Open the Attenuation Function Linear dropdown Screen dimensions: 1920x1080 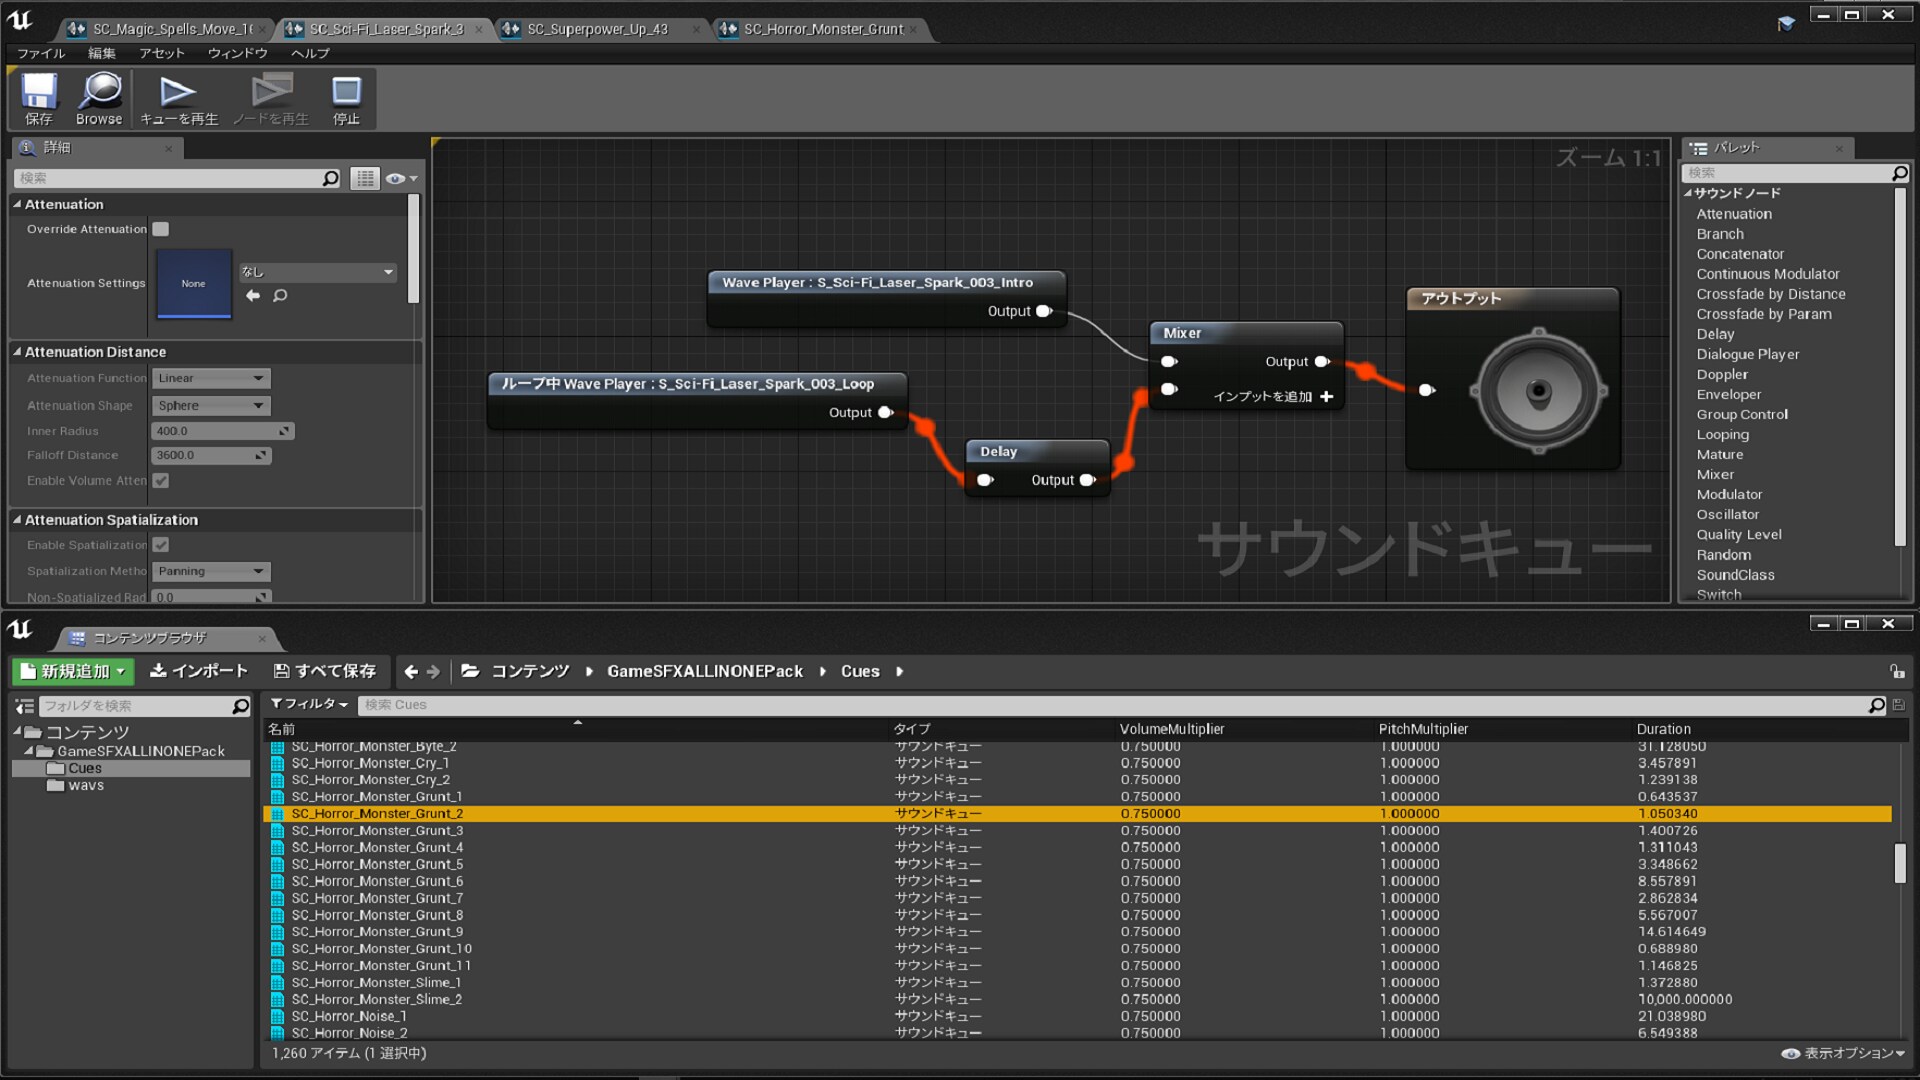[x=210, y=378]
